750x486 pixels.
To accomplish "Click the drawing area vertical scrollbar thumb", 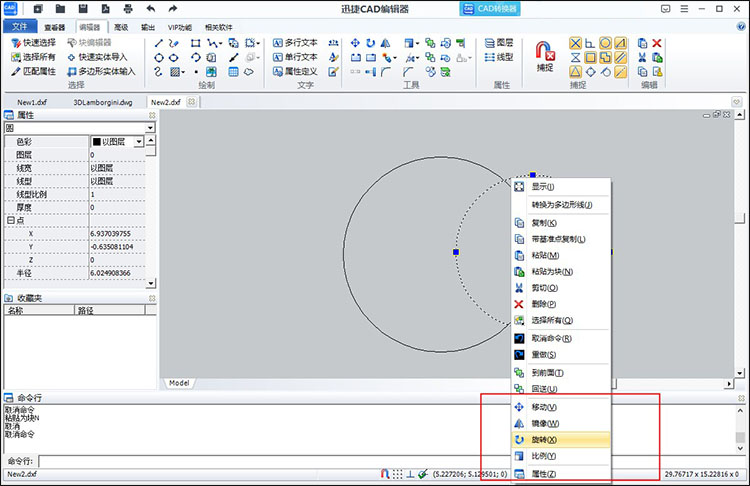I will pyautogui.click(x=739, y=218).
